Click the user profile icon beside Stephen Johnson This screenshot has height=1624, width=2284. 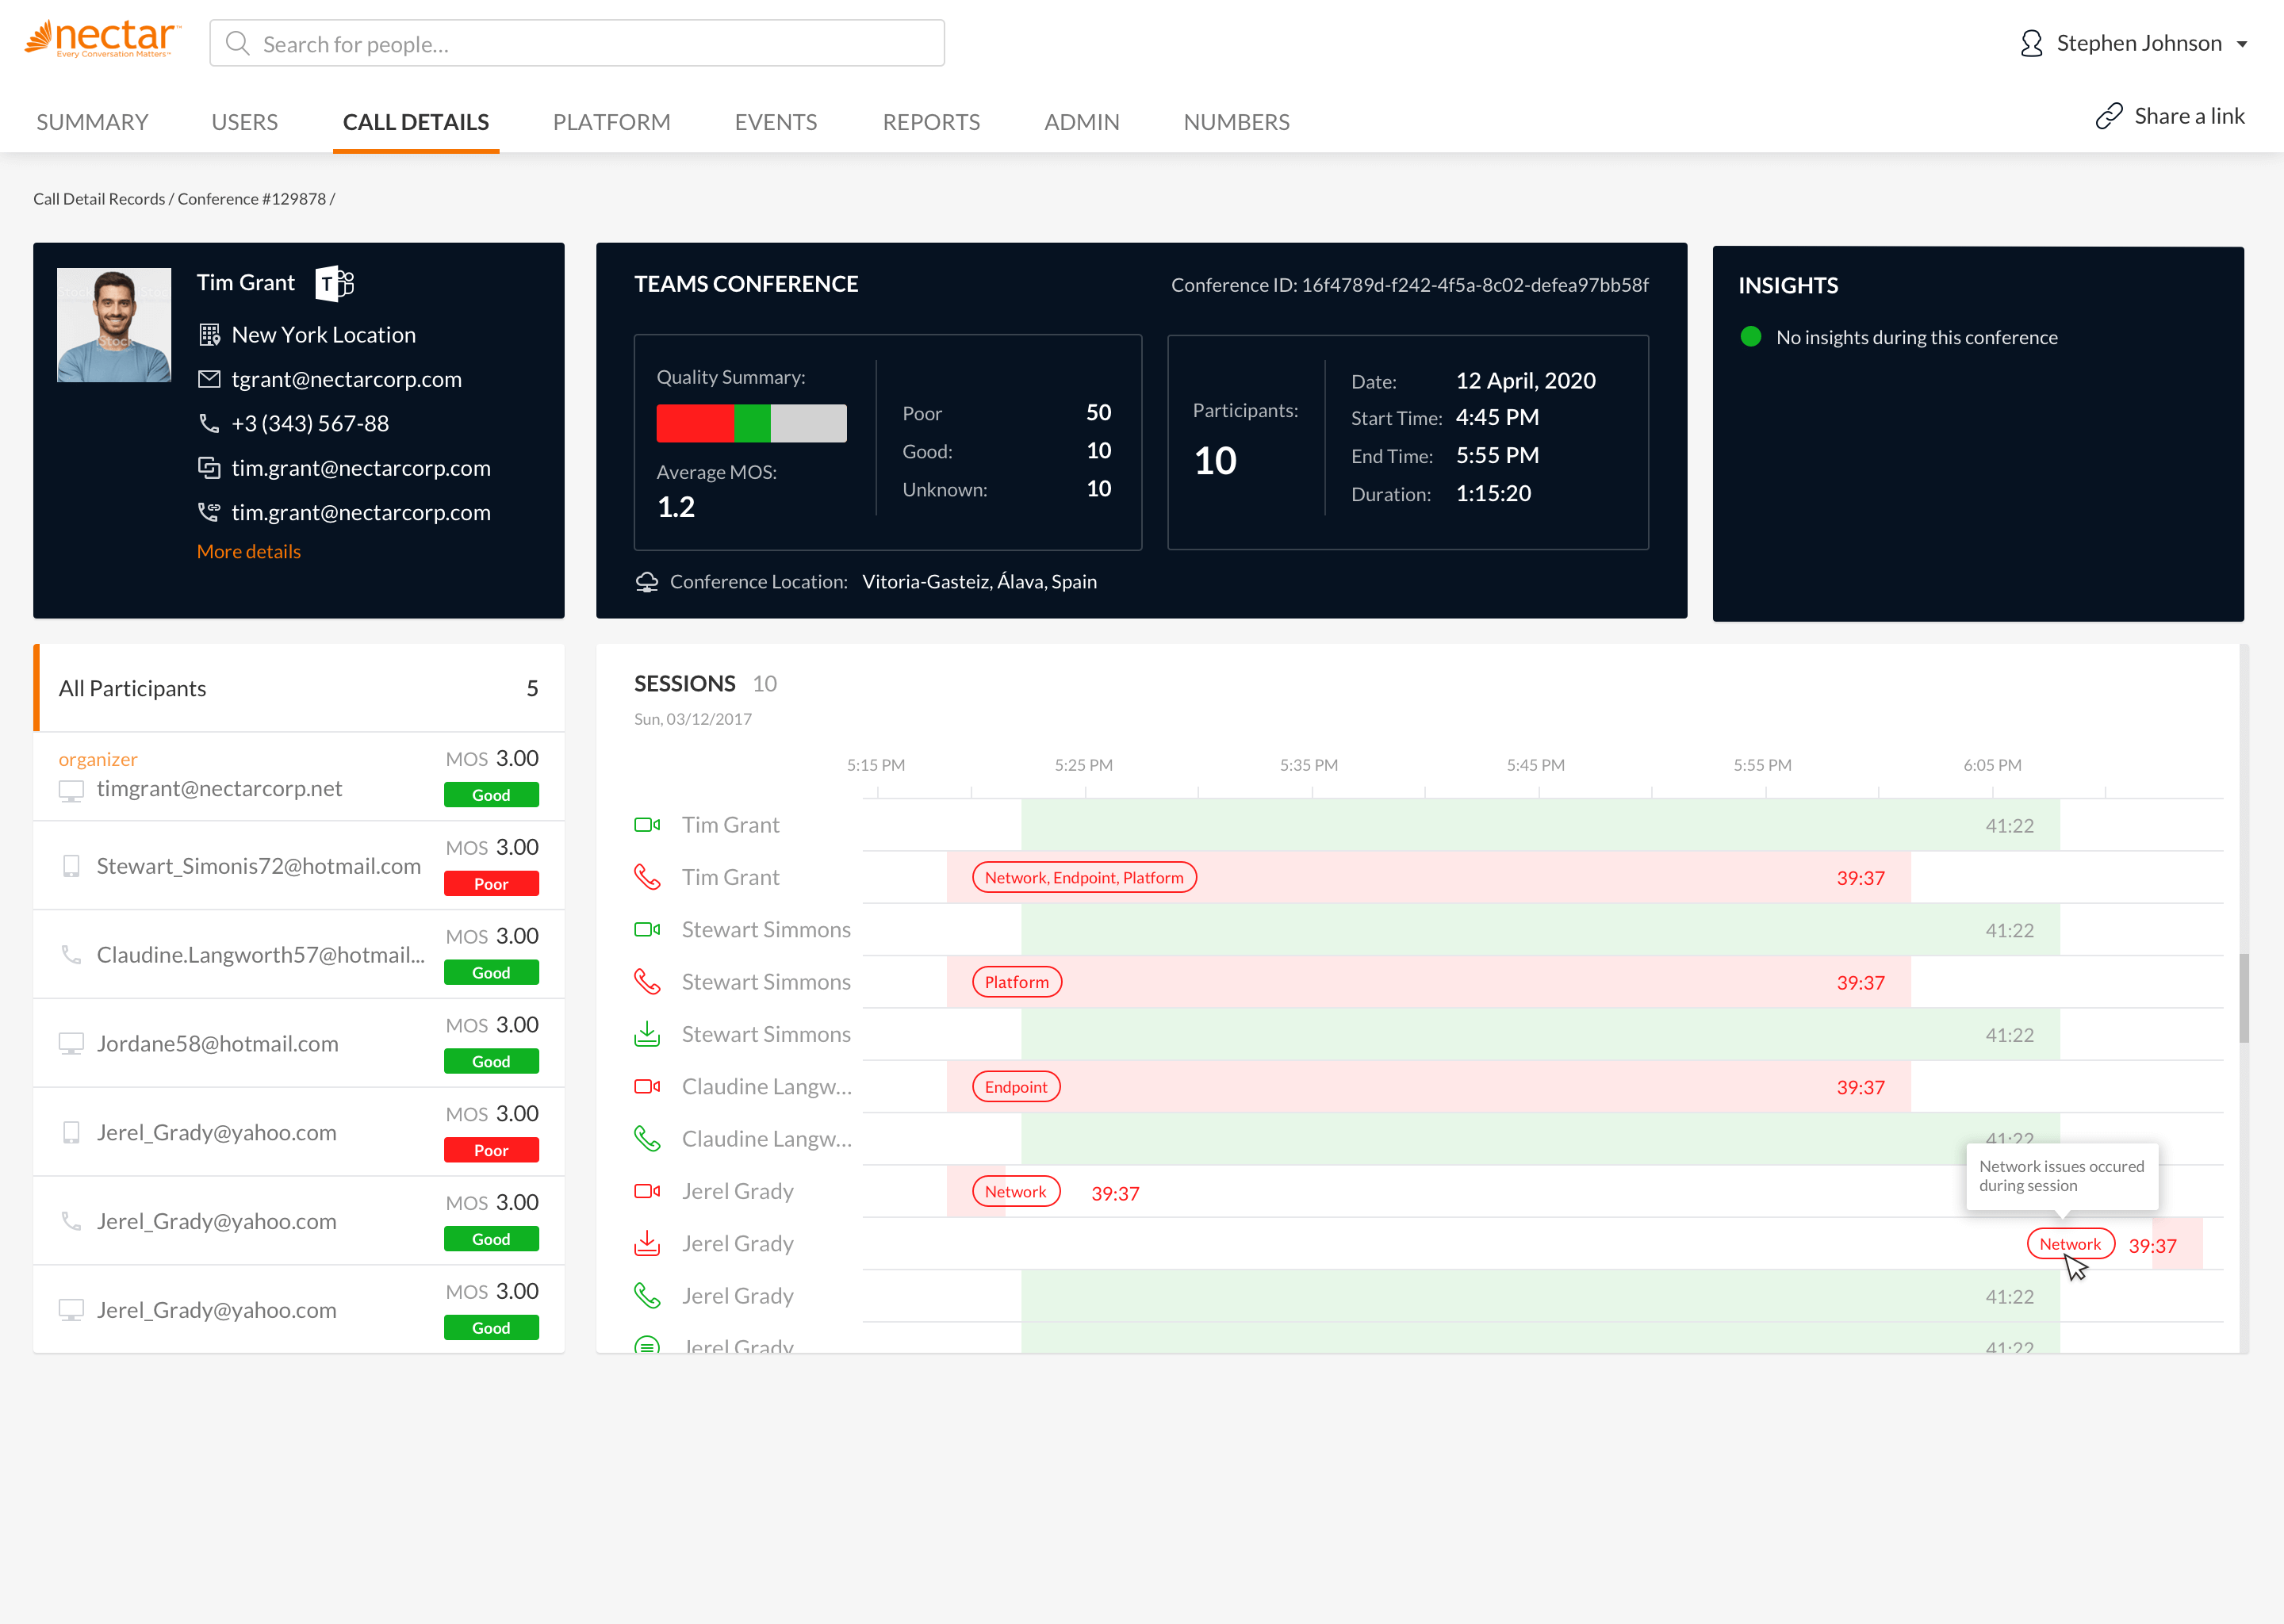pyautogui.click(x=2031, y=43)
